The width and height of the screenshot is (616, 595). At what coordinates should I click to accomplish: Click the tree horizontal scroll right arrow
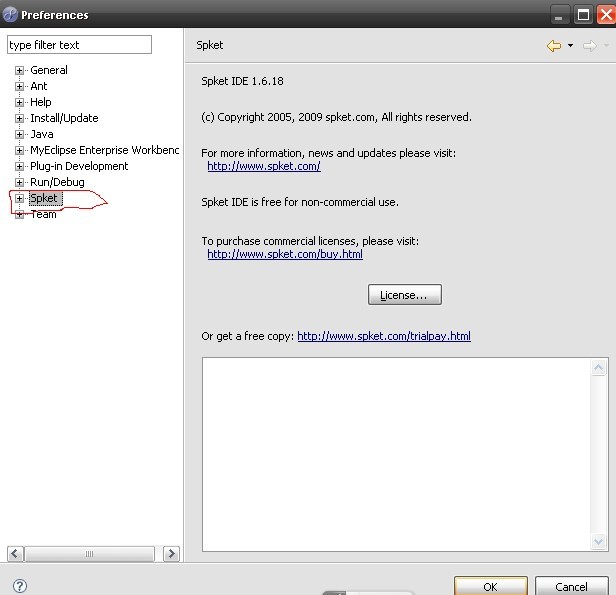pos(171,554)
